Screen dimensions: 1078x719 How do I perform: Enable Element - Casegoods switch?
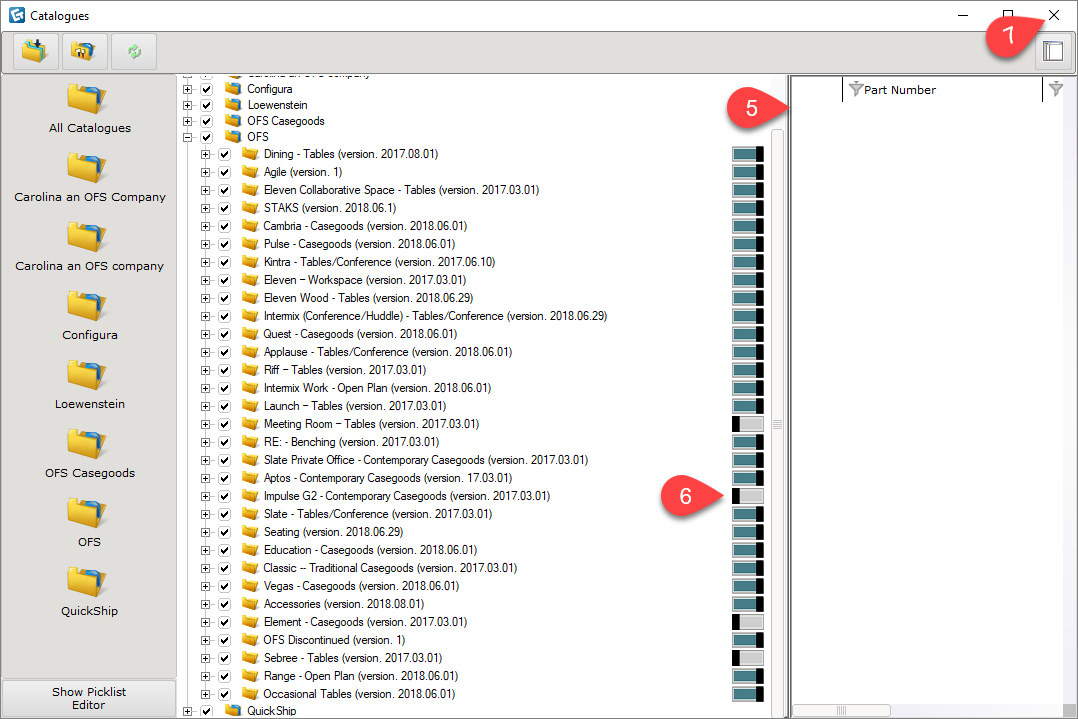[x=747, y=622]
